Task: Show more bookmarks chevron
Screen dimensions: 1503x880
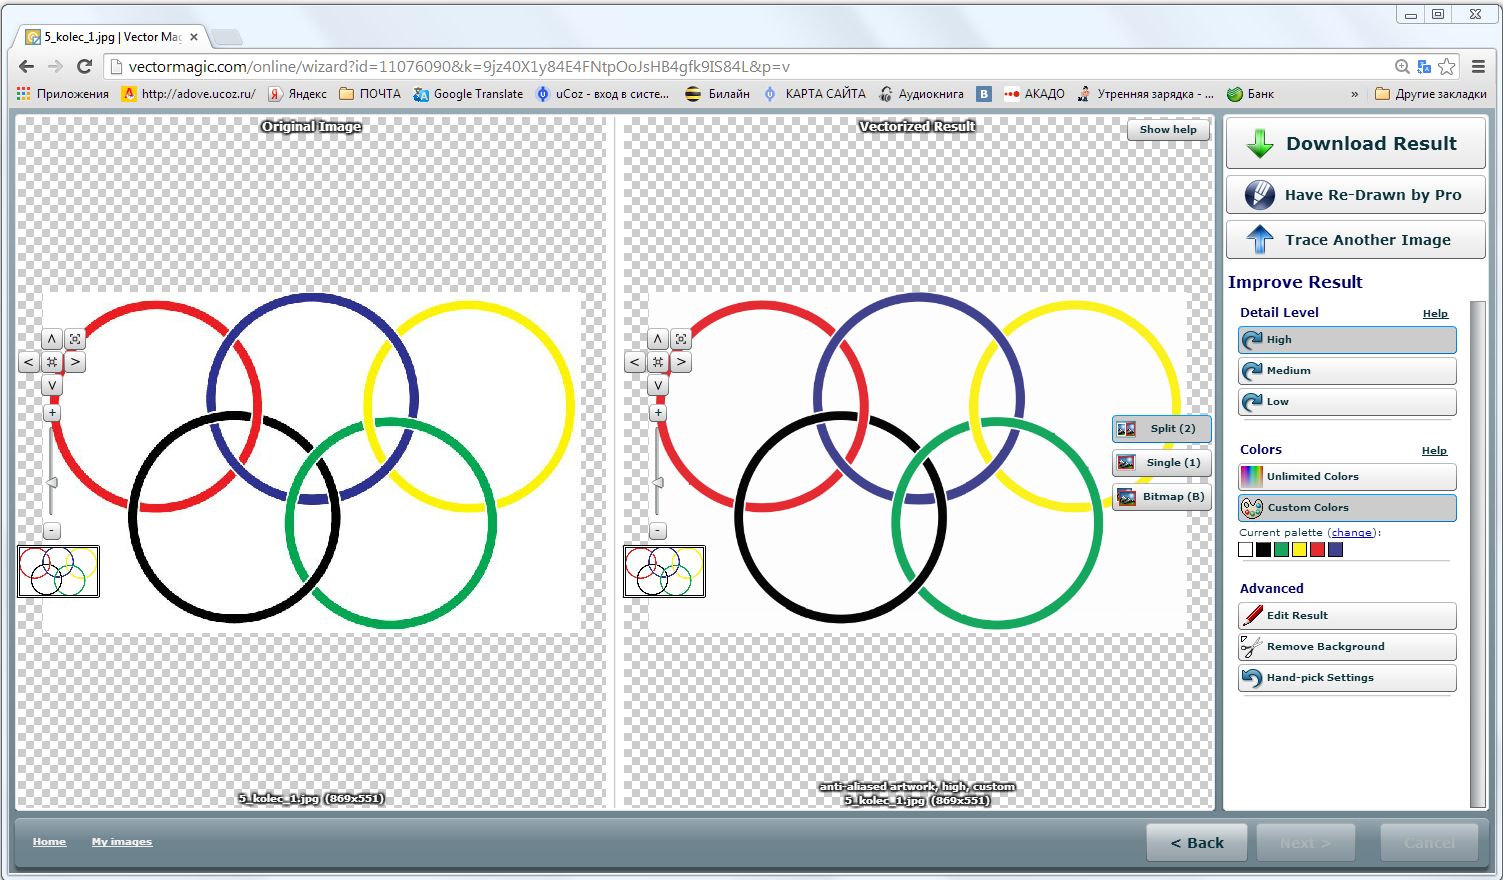Action: (1355, 94)
